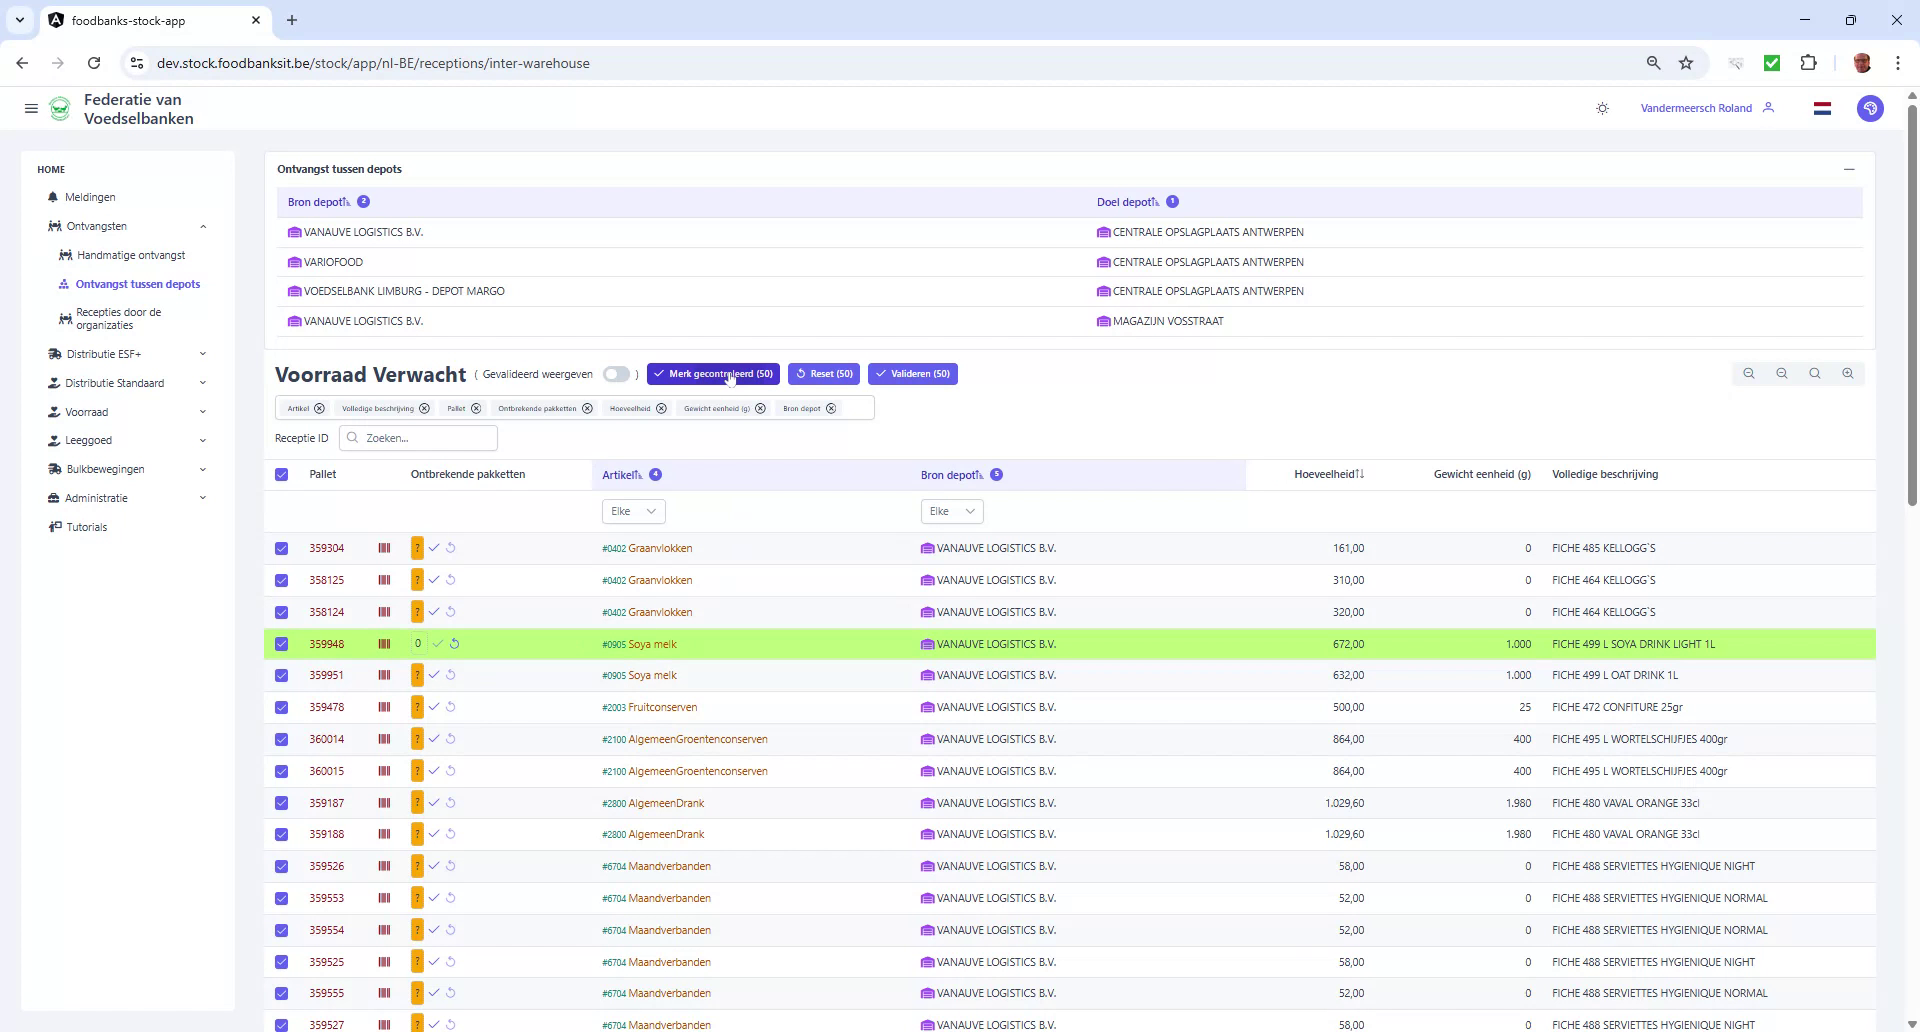The width and height of the screenshot is (1920, 1032).
Task: Expand the Distributie ESF+ section
Action: [x=104, y=354]
